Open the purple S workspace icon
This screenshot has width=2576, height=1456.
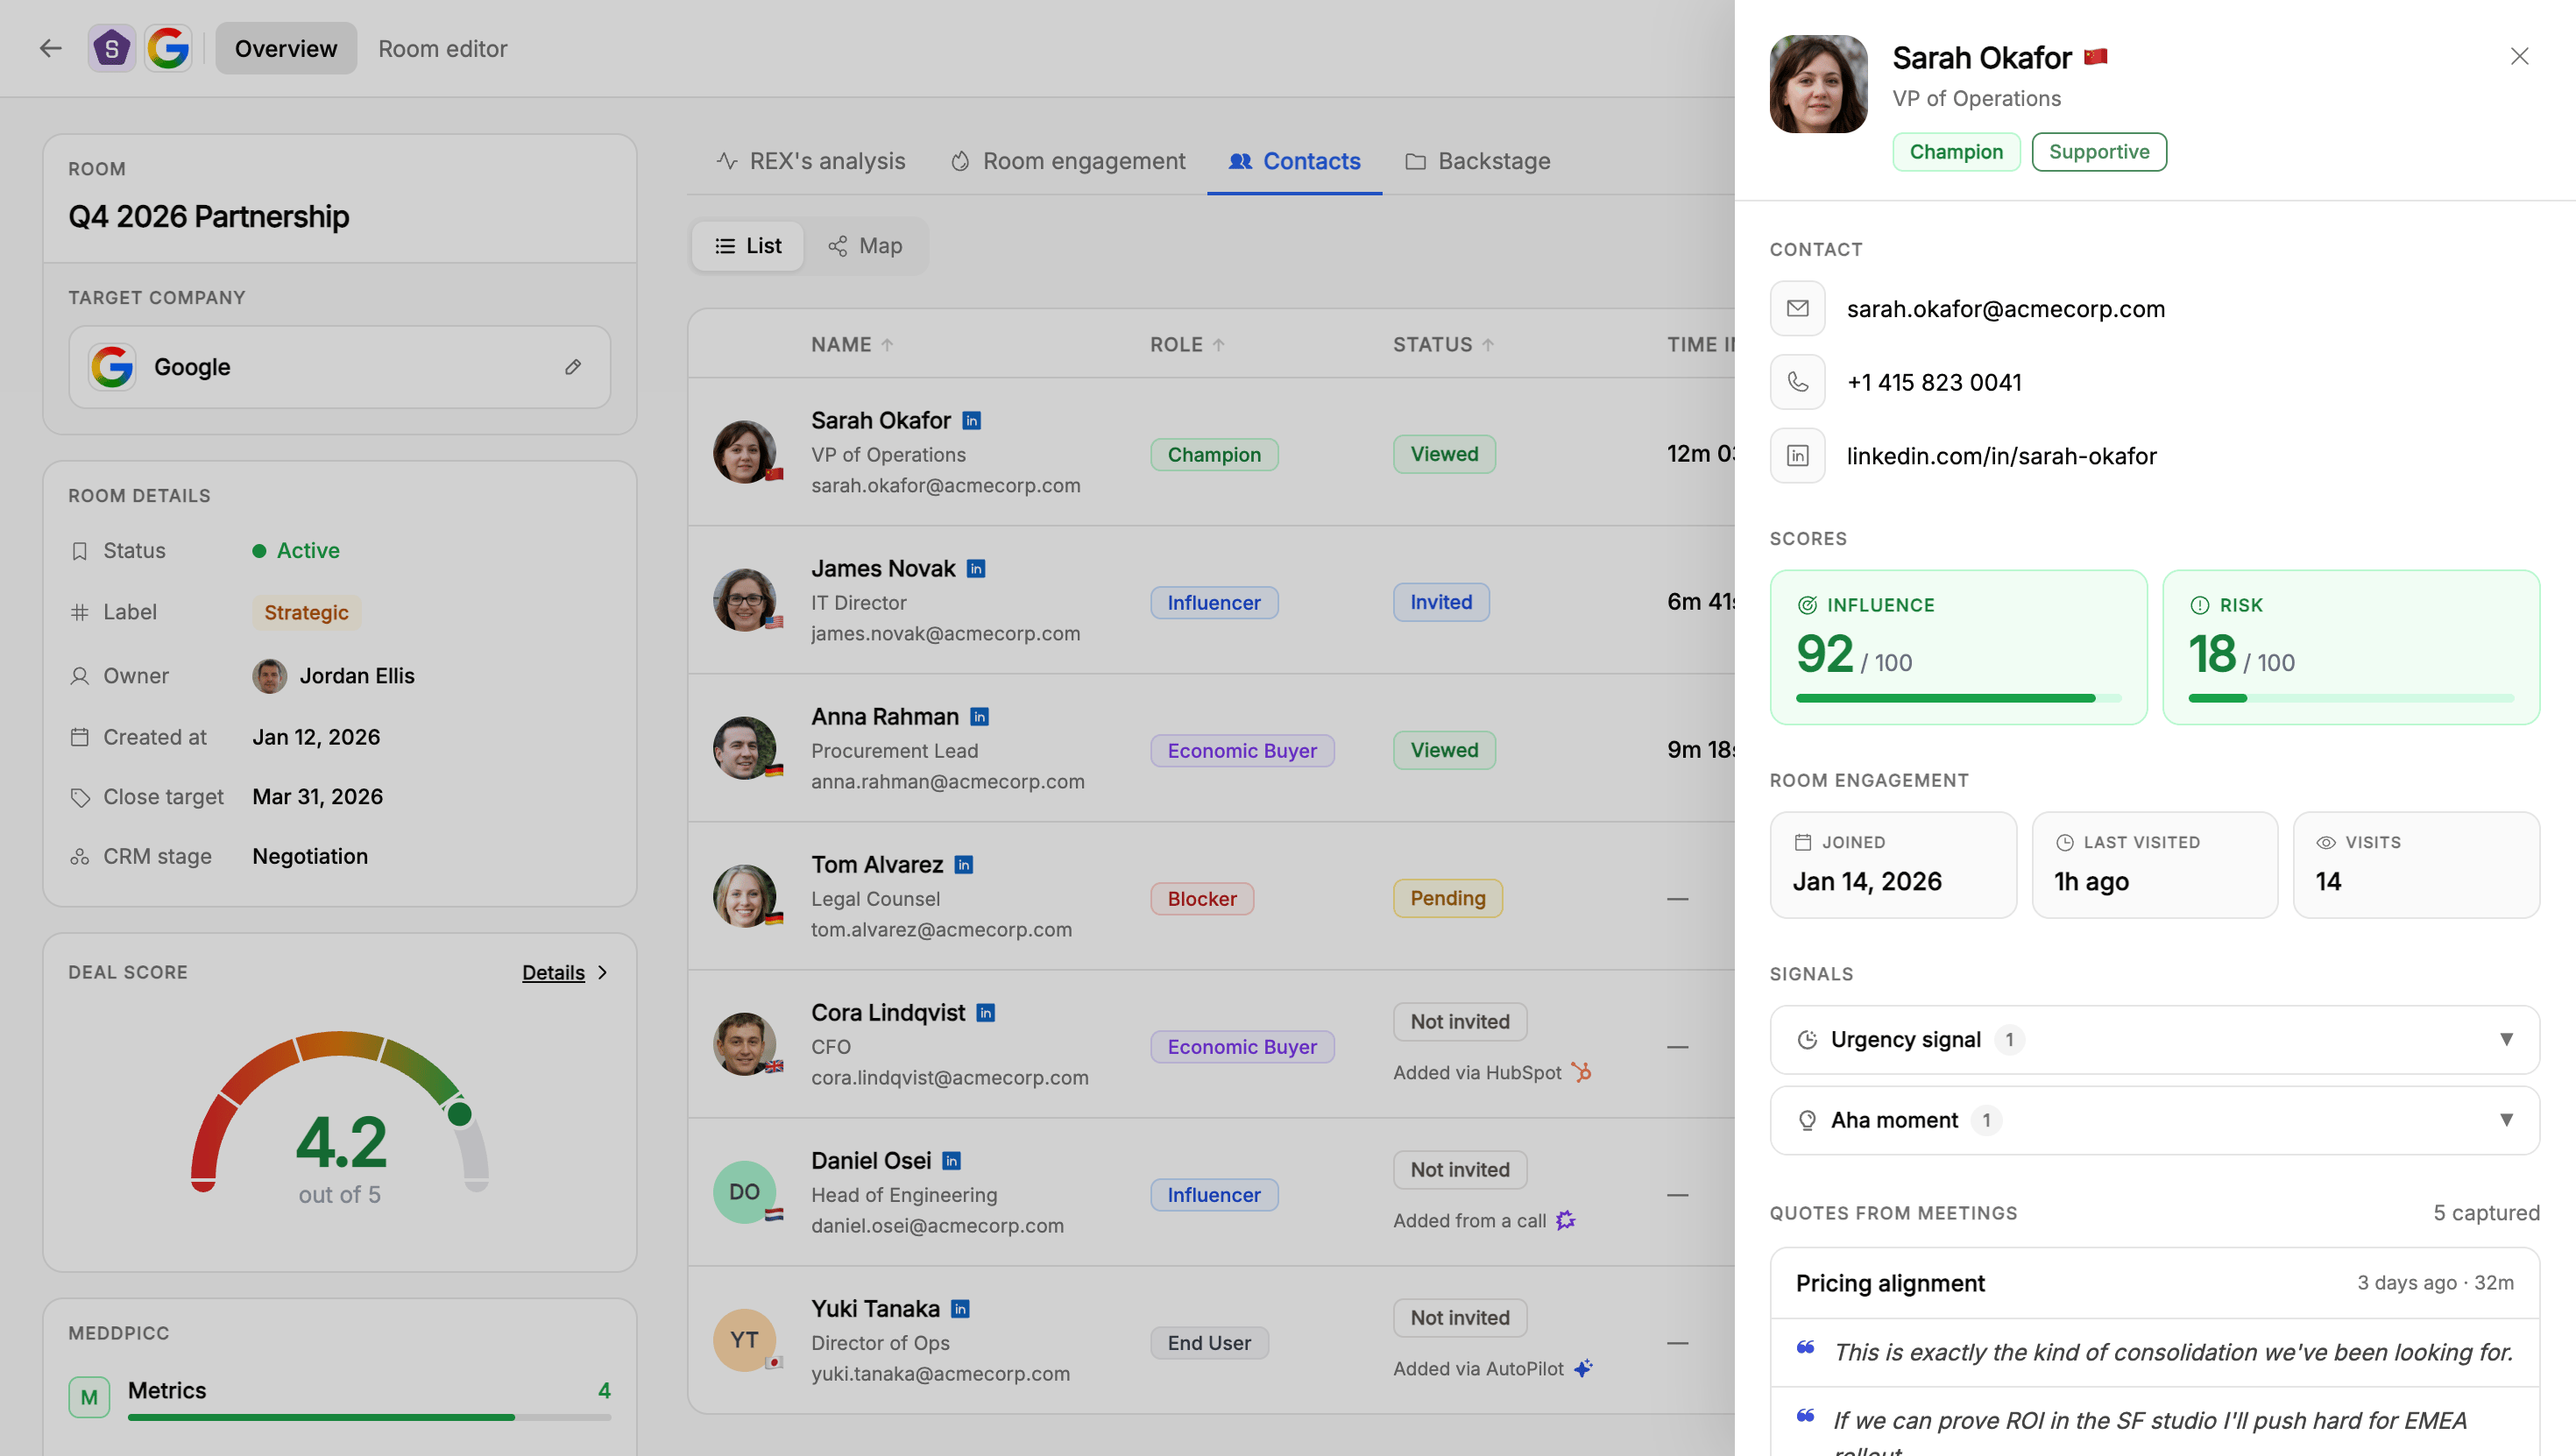tap(111, 48)
